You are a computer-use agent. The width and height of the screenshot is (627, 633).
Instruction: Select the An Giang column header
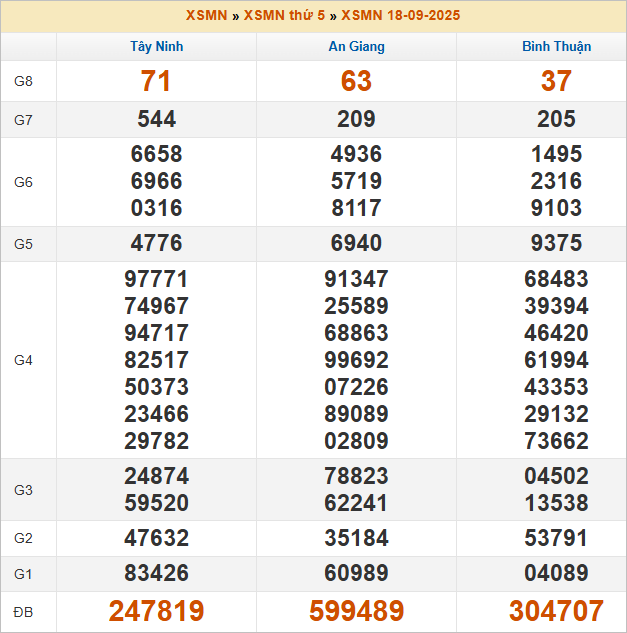tap(356, 47)
